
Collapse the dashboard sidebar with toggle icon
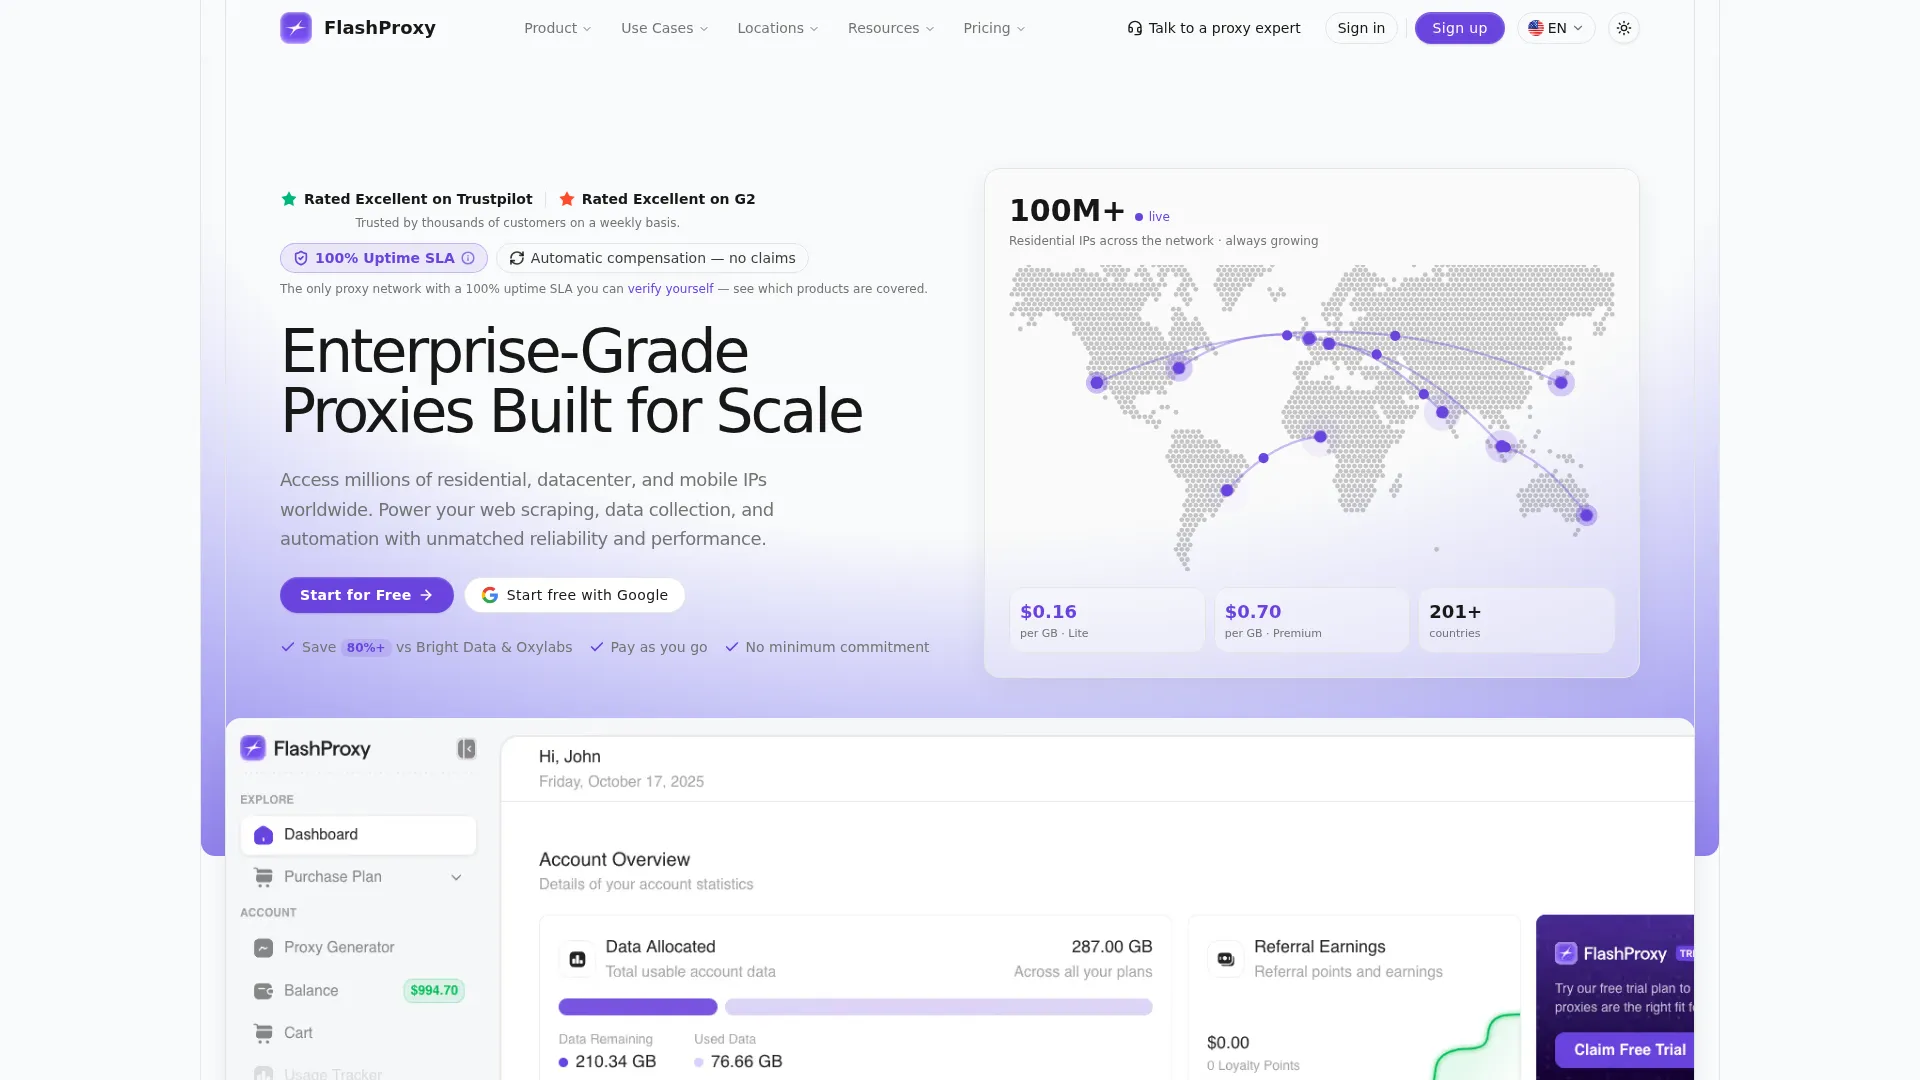click(467, 749)
